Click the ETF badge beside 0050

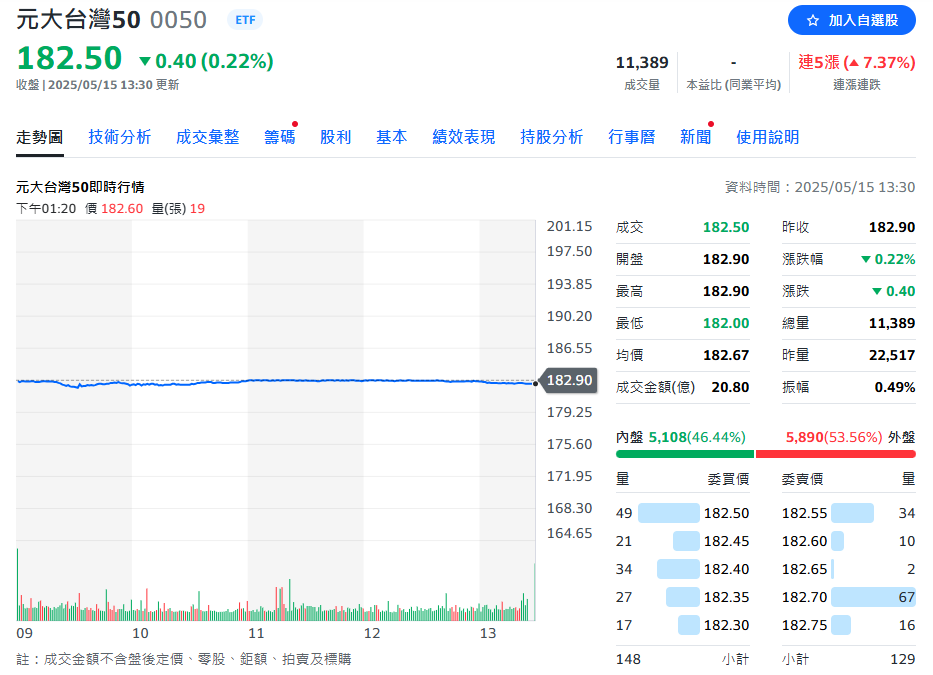(245, 20)
